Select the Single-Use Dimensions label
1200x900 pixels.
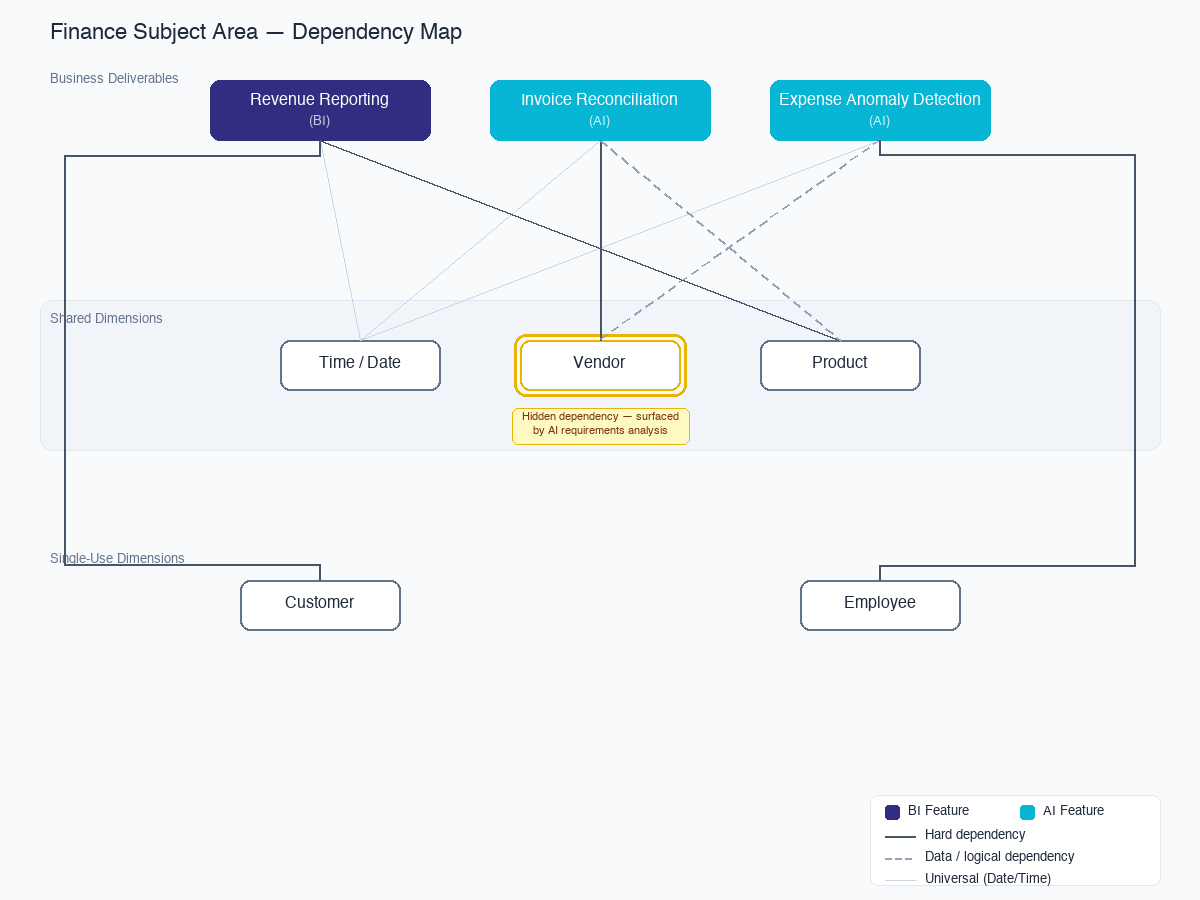tap(117, 558)
